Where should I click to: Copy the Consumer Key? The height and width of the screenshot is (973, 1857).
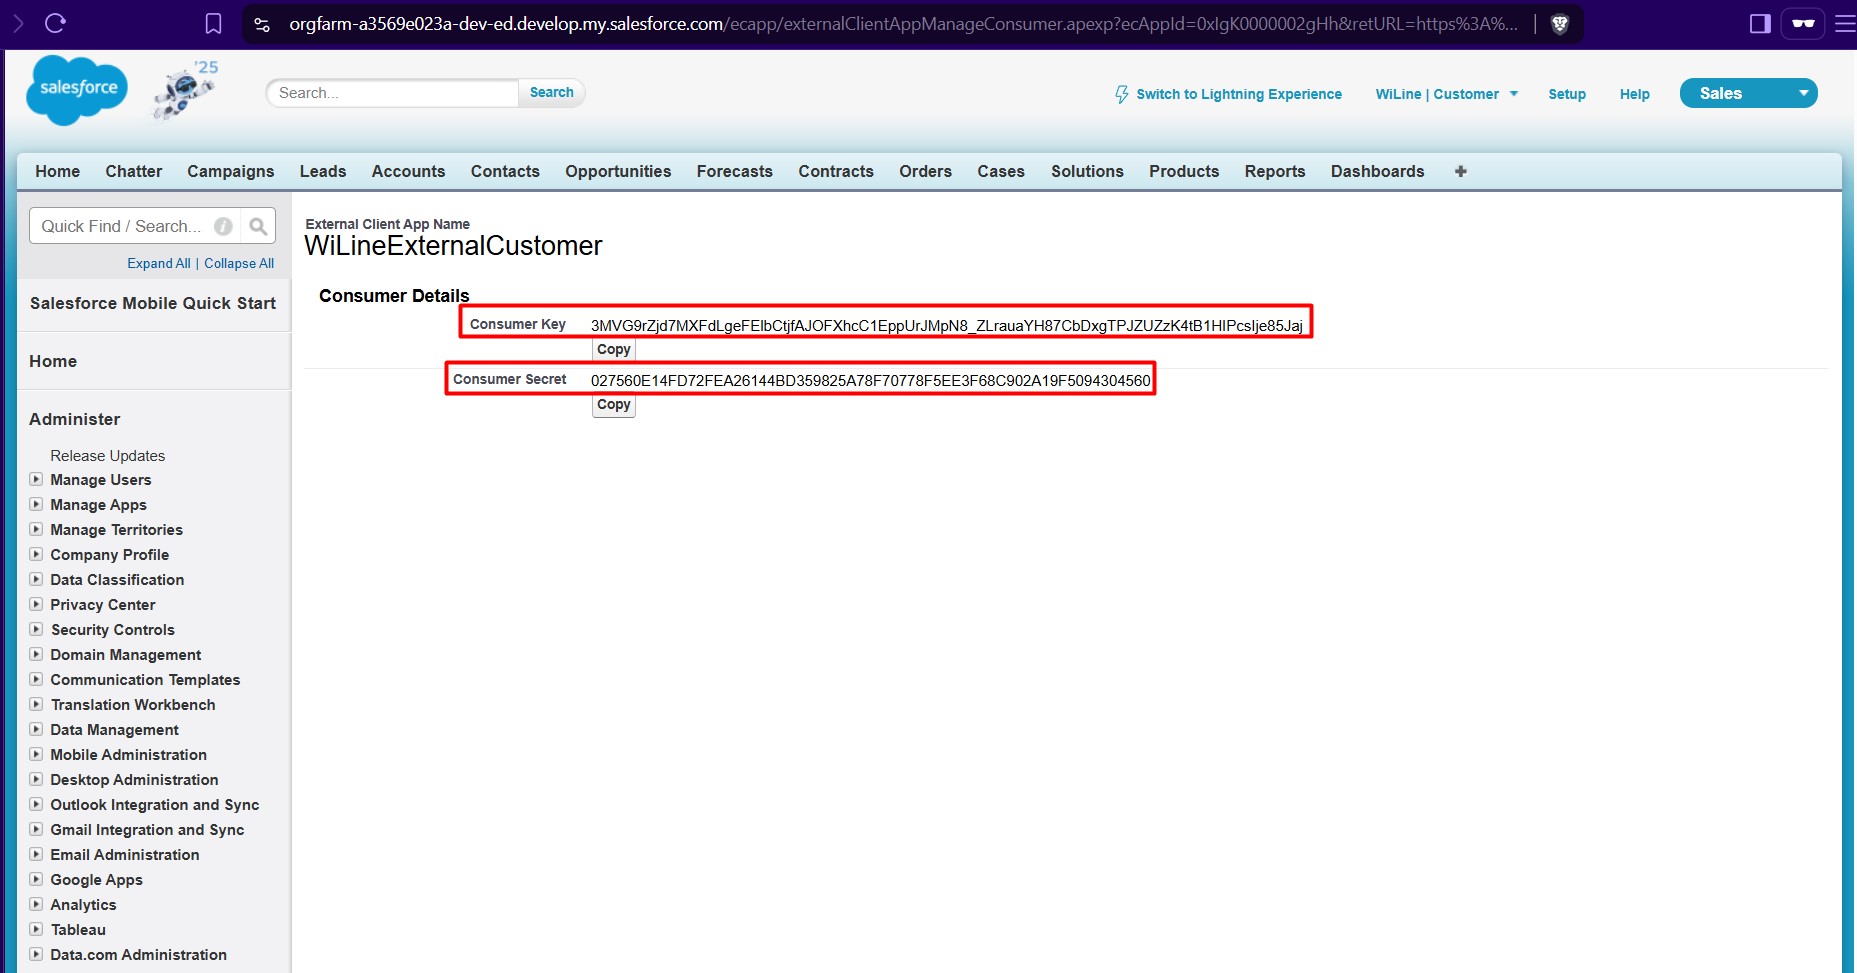(x=613, y=350)
